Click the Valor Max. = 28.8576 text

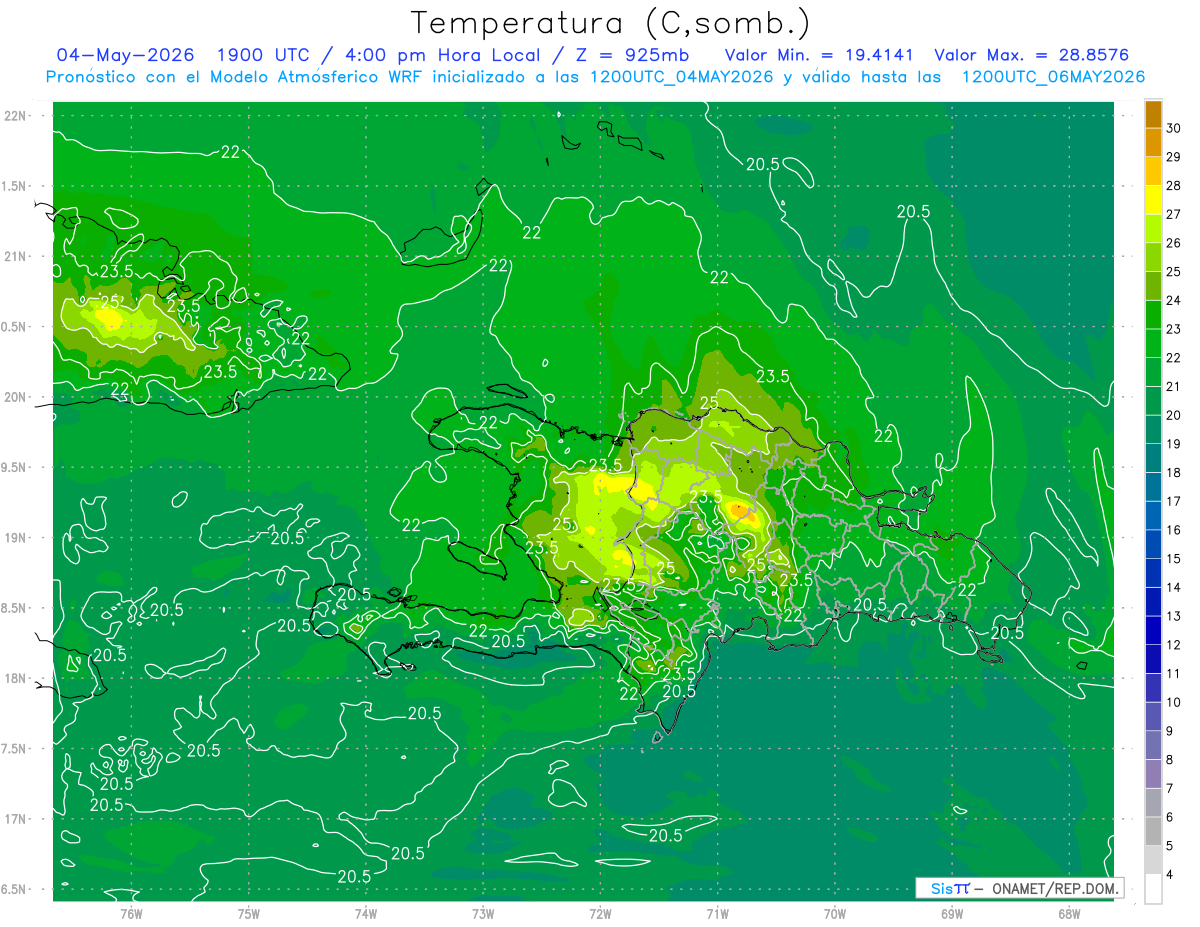(1031, 55)
